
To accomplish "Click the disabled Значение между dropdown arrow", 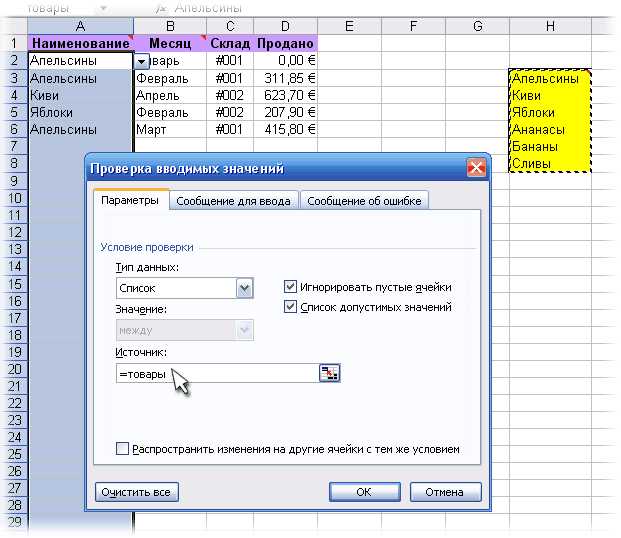I will 244,330.
